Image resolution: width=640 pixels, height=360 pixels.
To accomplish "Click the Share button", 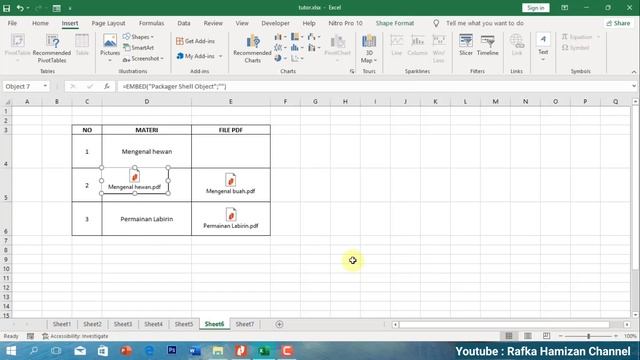I will [618, 23].
